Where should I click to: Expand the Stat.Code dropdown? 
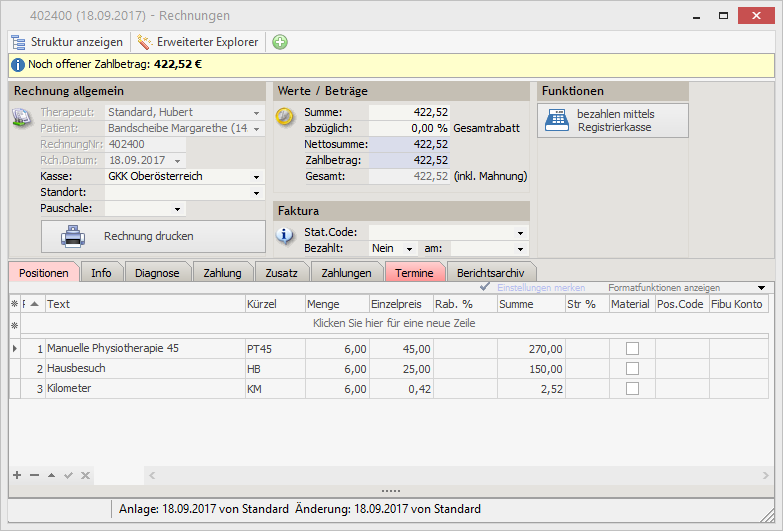[x=520, y=233]
